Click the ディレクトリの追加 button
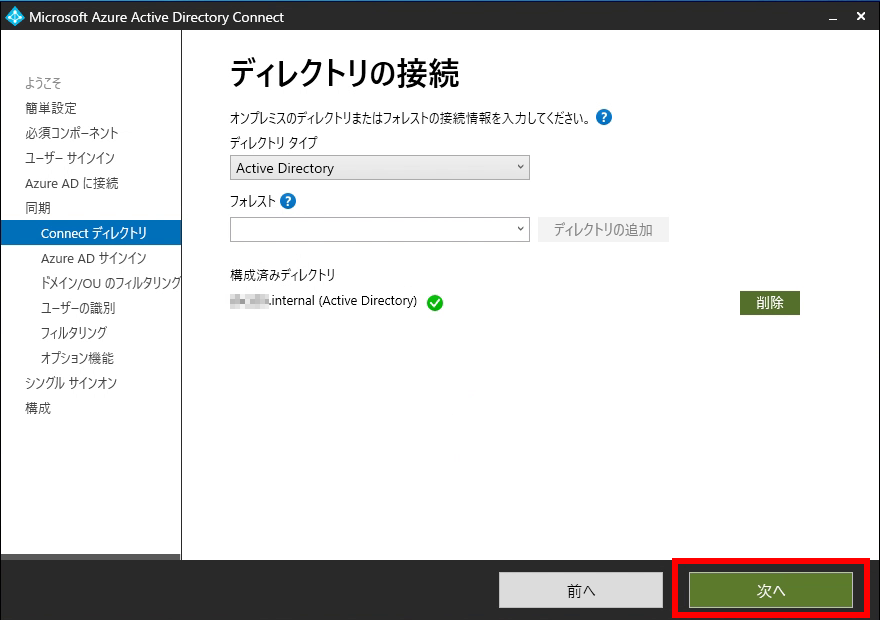Image resolution: width=880 pixels, height=620 pixels. [603, 229]
